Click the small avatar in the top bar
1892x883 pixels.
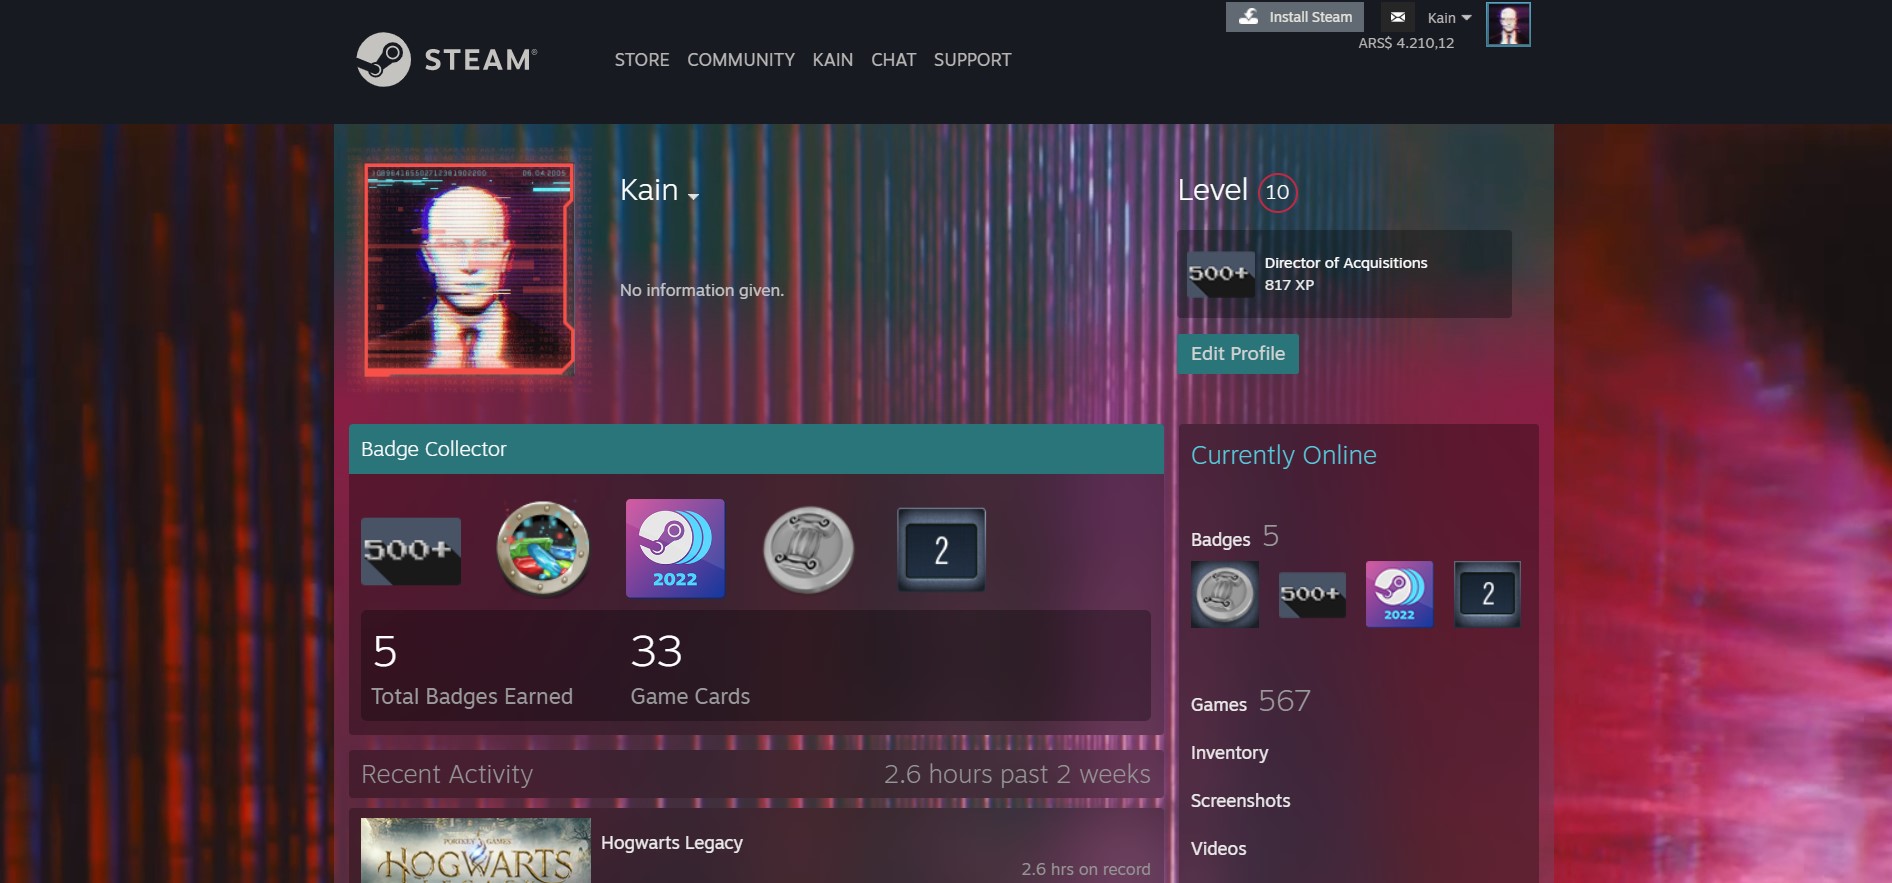pos(1508,24)
